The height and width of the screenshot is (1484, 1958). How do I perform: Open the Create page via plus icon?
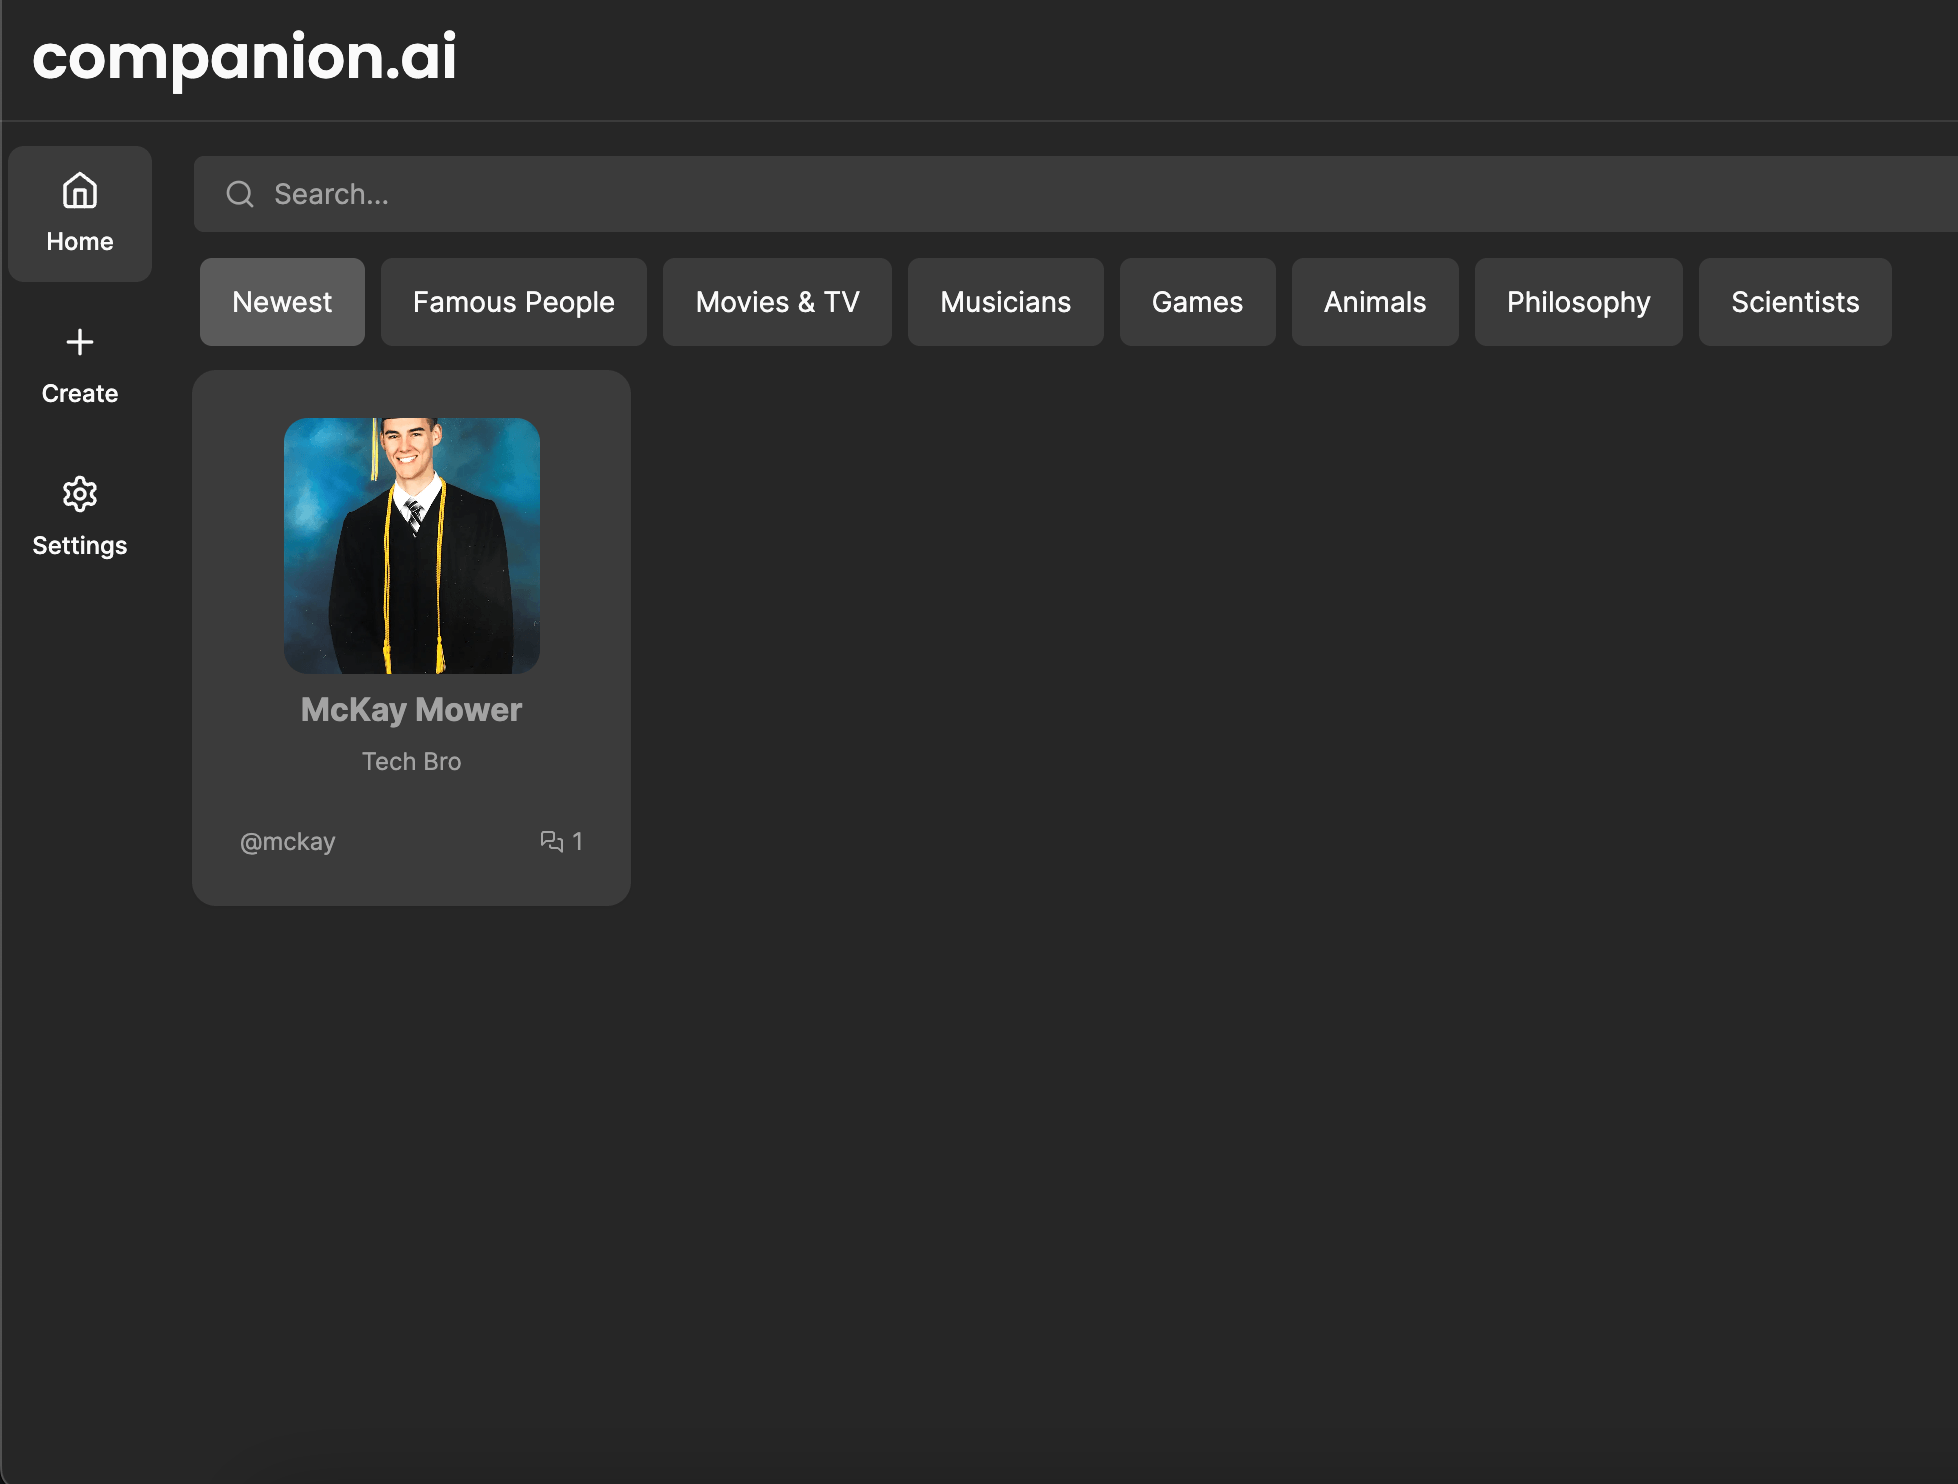(x=80, y=343)
